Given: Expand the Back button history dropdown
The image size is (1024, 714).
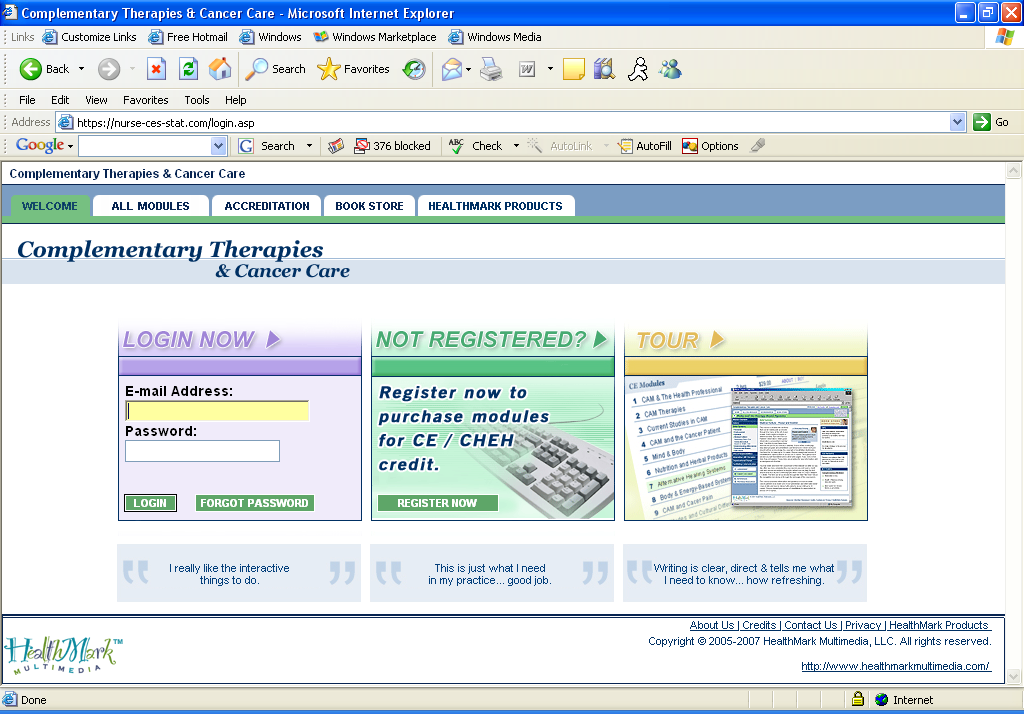Looking at the screenshot, I should (x=82, y=69).
